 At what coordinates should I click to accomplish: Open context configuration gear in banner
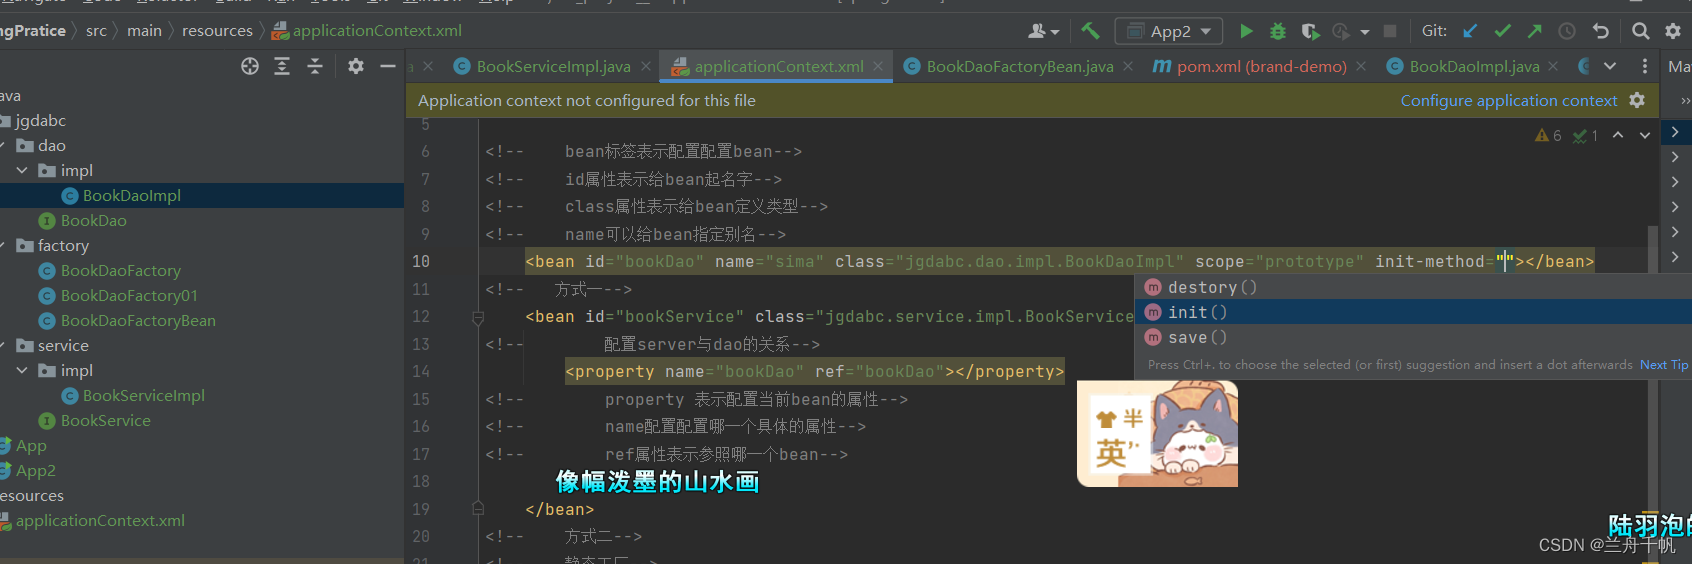pyautogui.click(x=1637, y=100)
